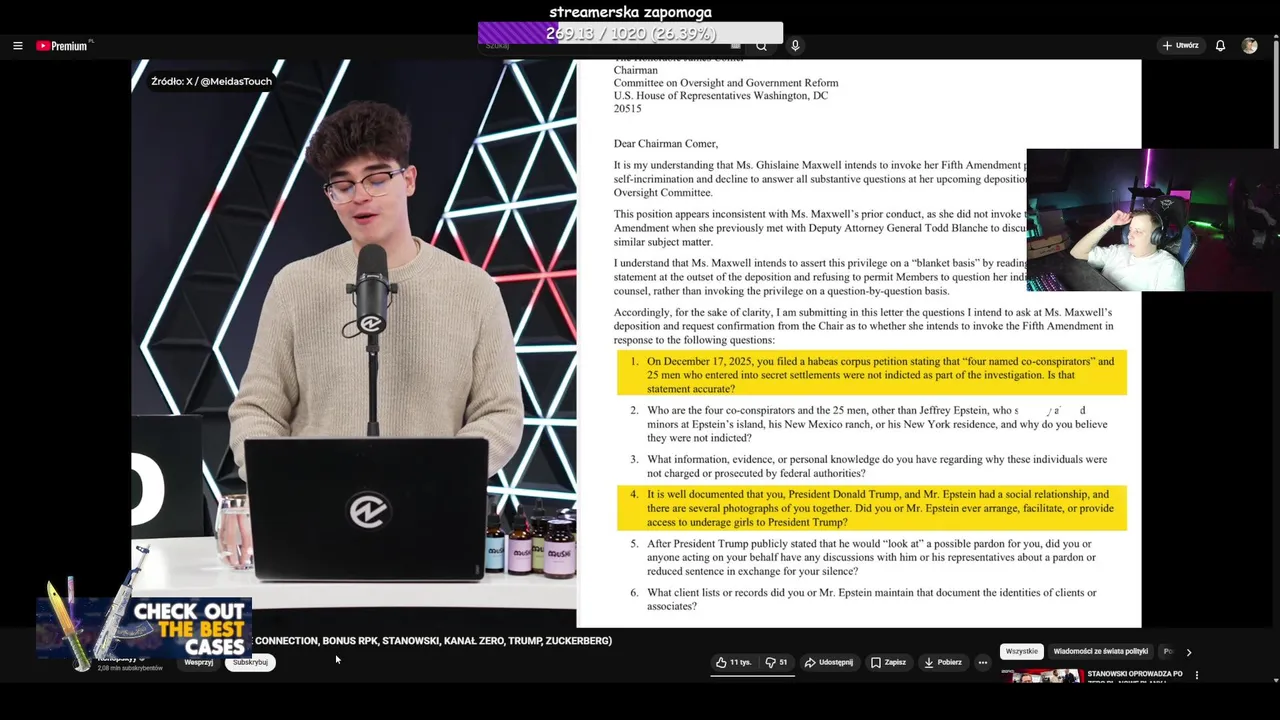Show more filter chips with right arrow
The image size is (1280, 720).
pyautogui.click(x=1188, y=652)
